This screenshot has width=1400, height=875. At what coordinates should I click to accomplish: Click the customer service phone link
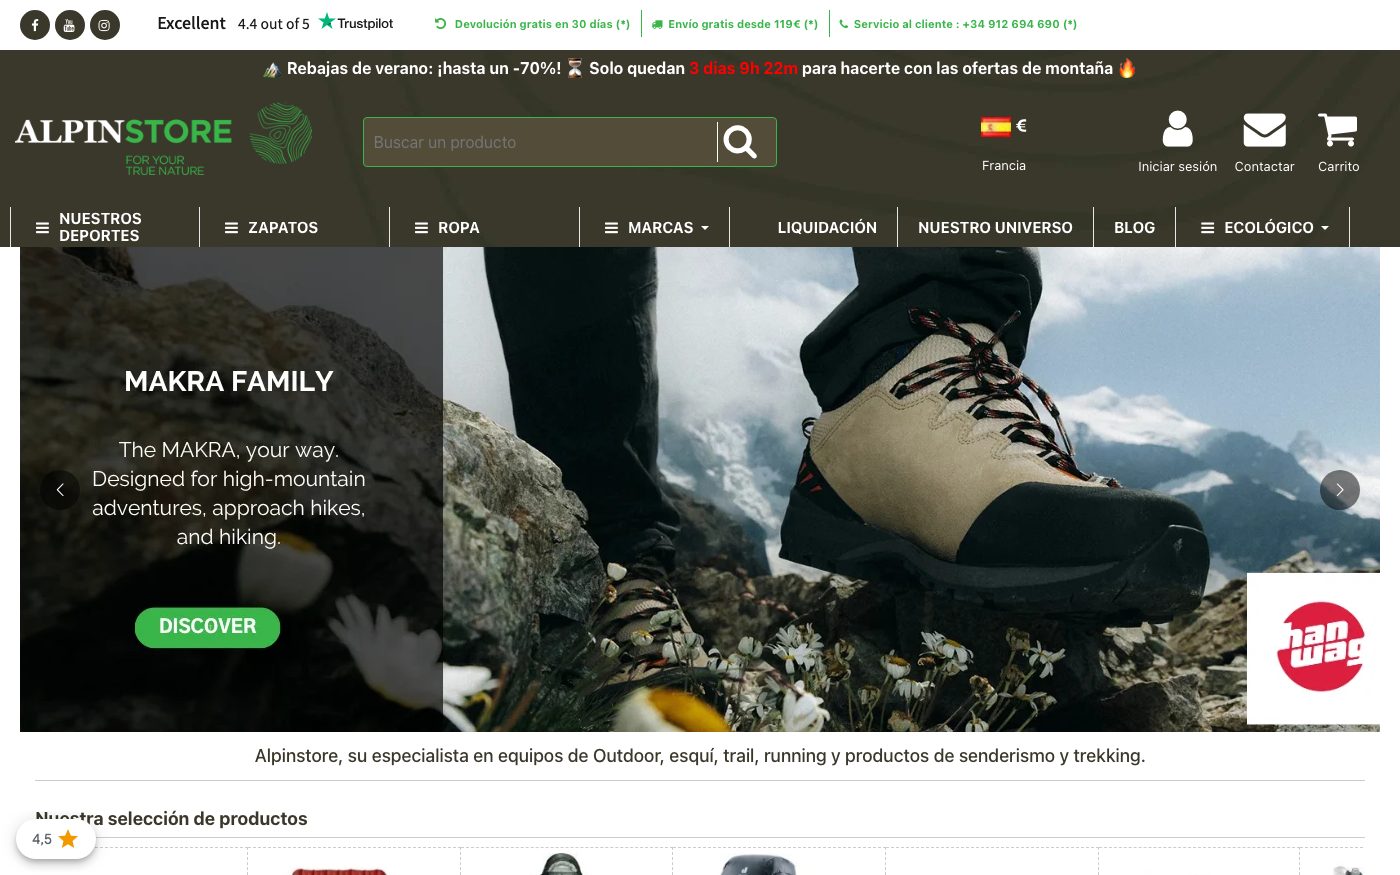(958, 24)
